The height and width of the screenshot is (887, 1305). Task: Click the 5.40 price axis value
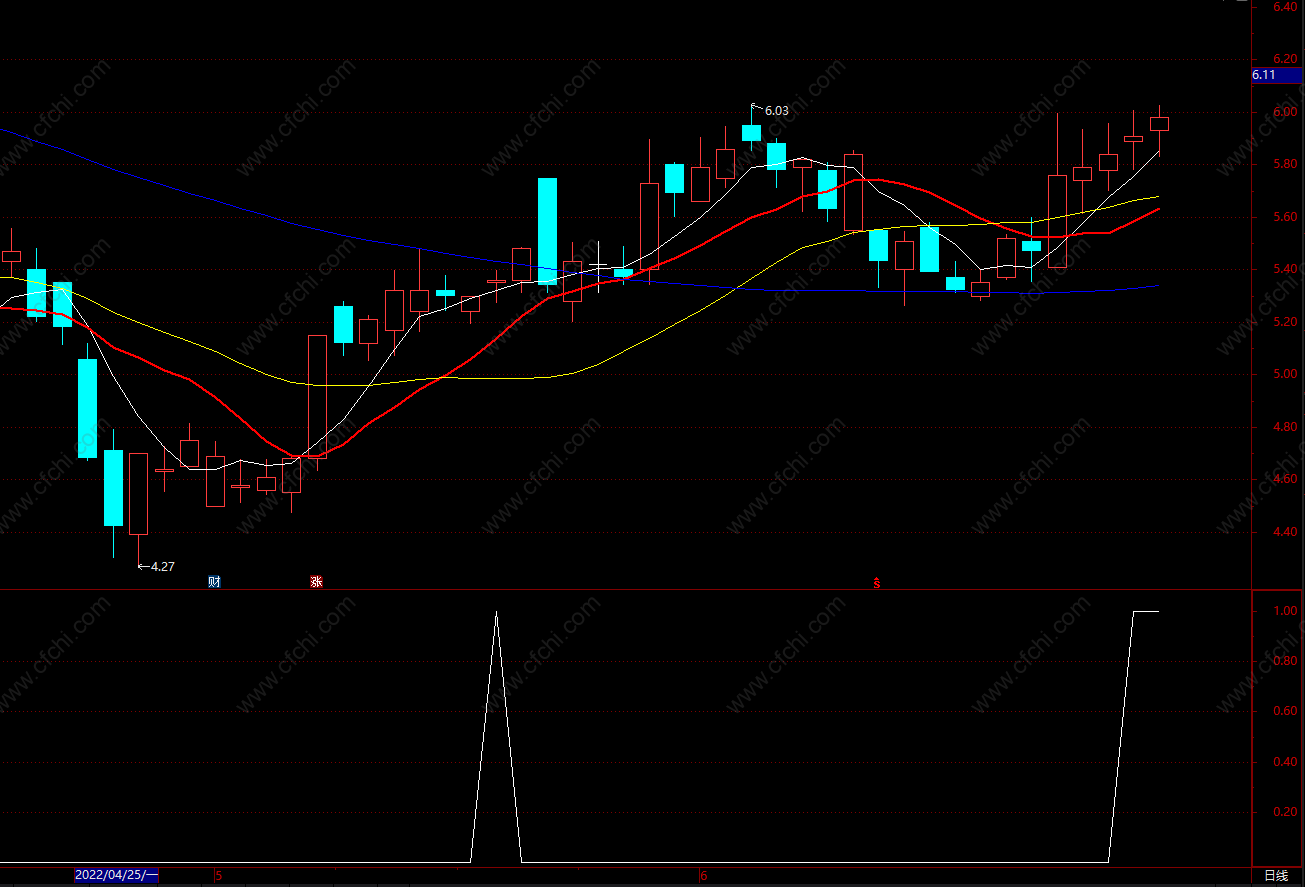1285,269
